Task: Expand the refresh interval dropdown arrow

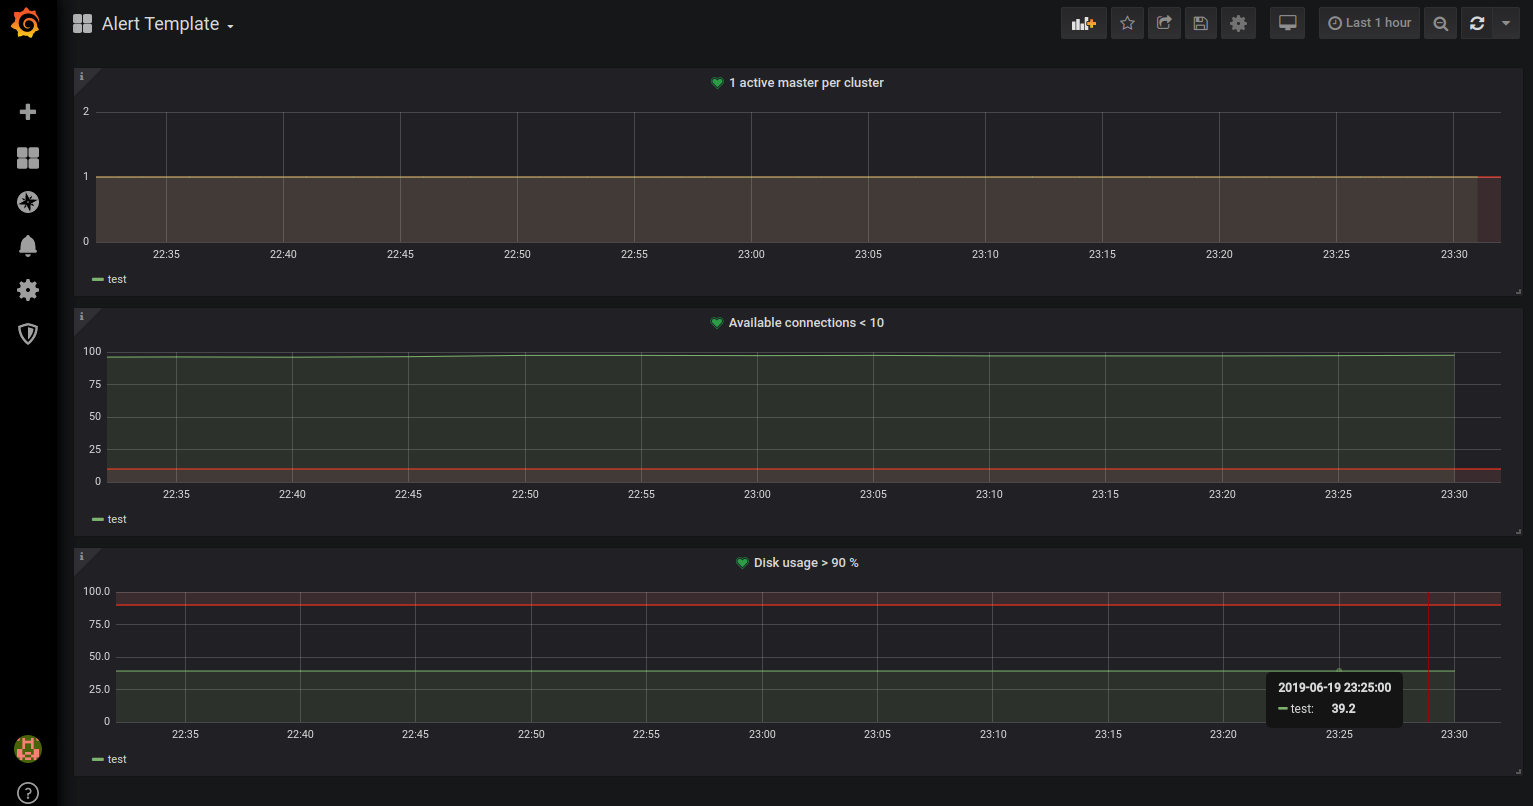Action: [1506, 24]
